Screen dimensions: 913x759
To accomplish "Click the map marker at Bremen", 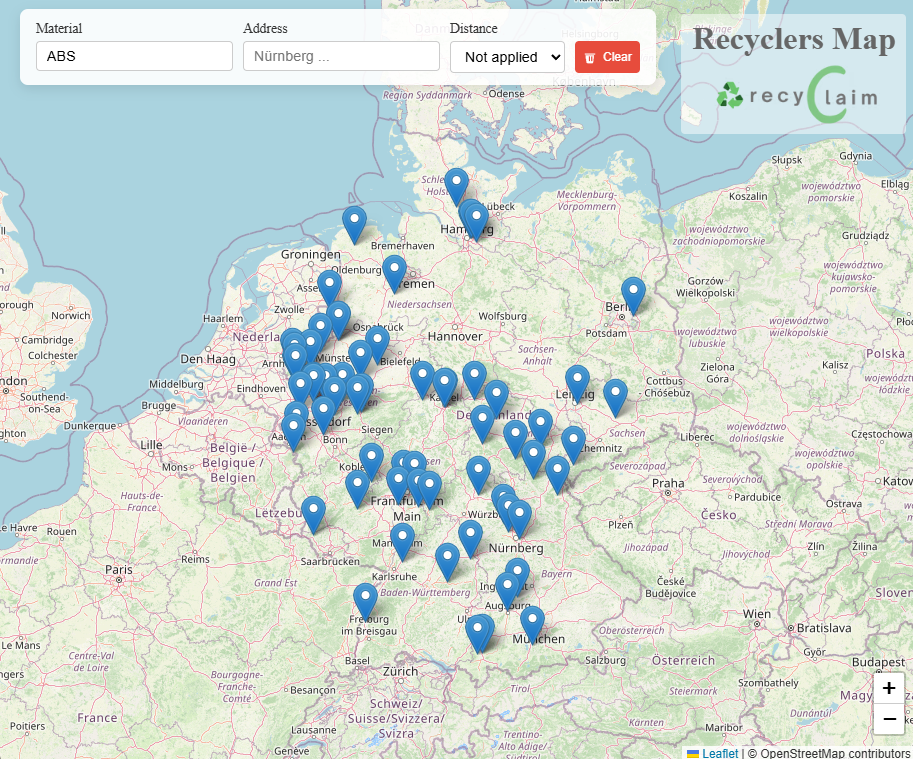I will tap(394, 274).
